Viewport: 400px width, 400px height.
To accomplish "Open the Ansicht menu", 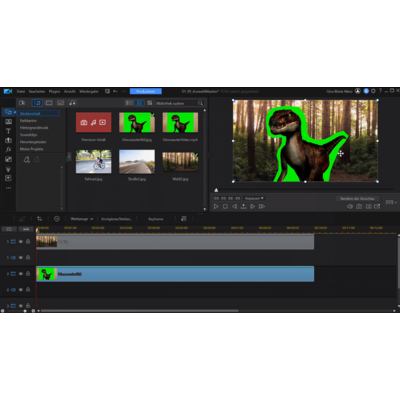I will tap(70, 91).
